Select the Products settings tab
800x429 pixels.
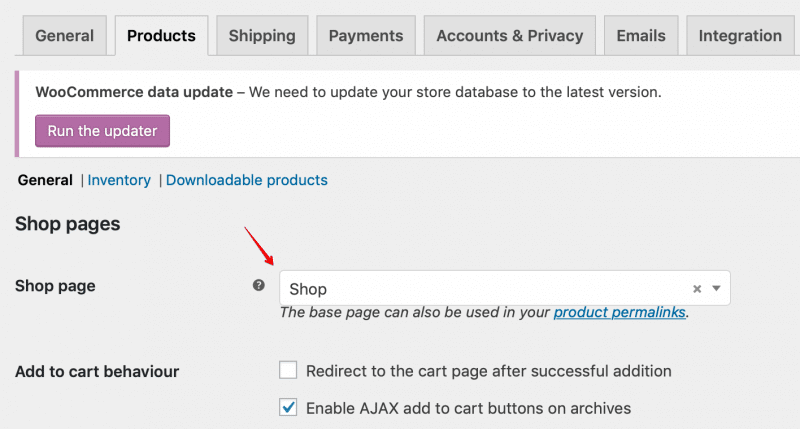161,35
